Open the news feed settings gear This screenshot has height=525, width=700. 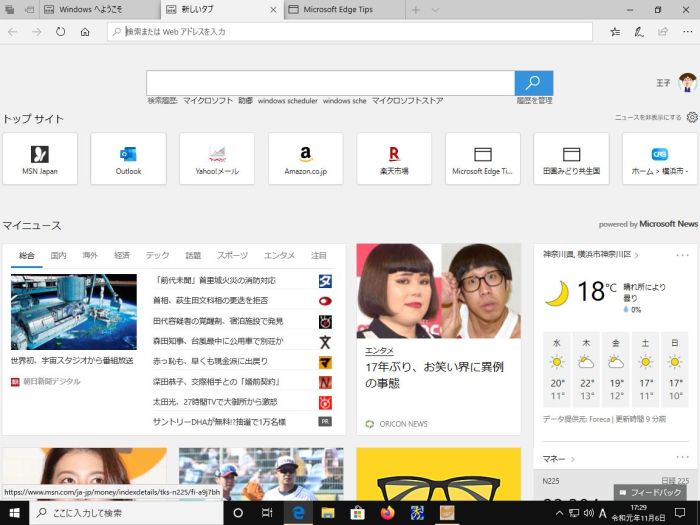(691, 117)
